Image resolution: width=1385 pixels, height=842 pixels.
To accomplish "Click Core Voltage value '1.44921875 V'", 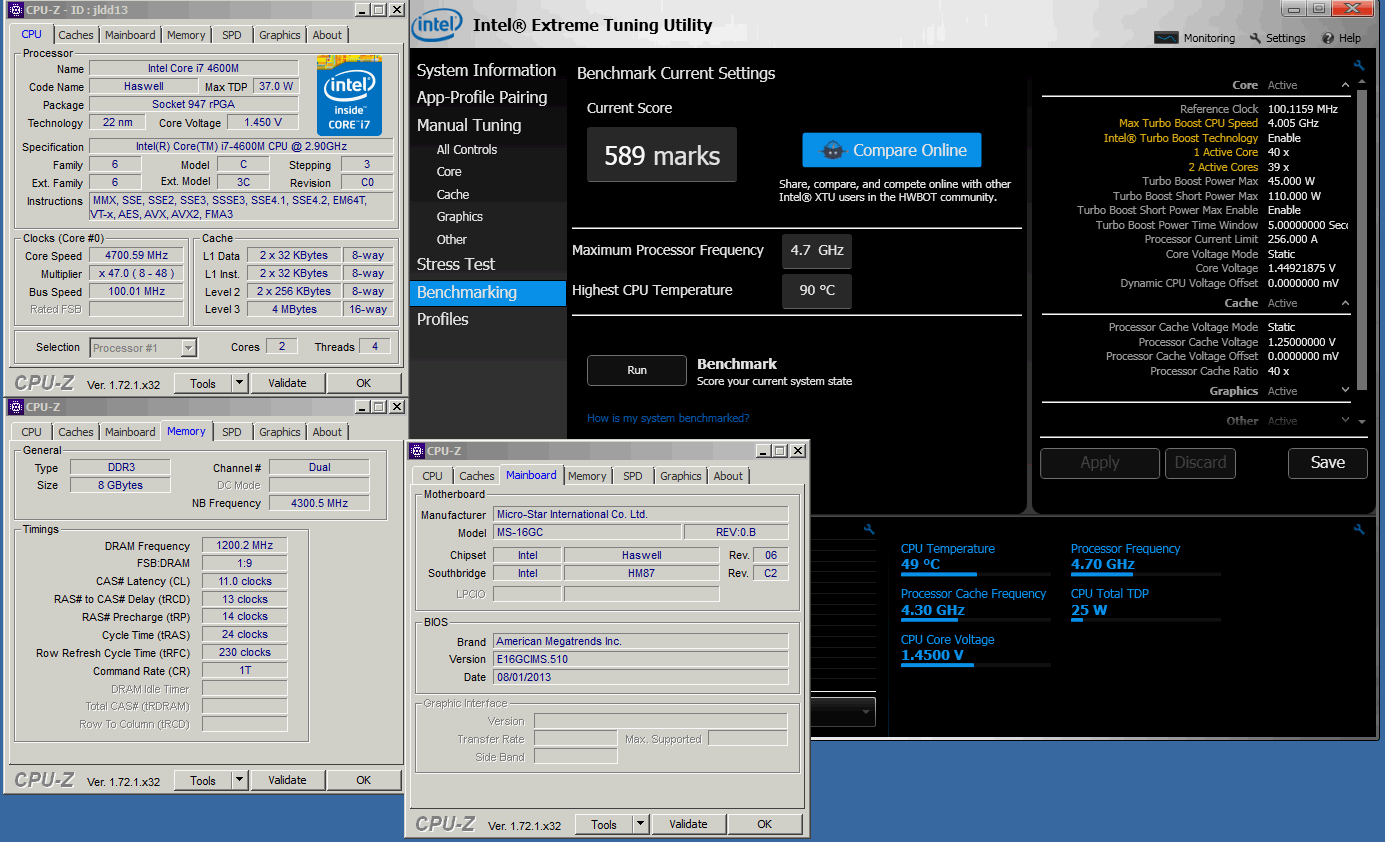I will click(x=1301, y=269).
